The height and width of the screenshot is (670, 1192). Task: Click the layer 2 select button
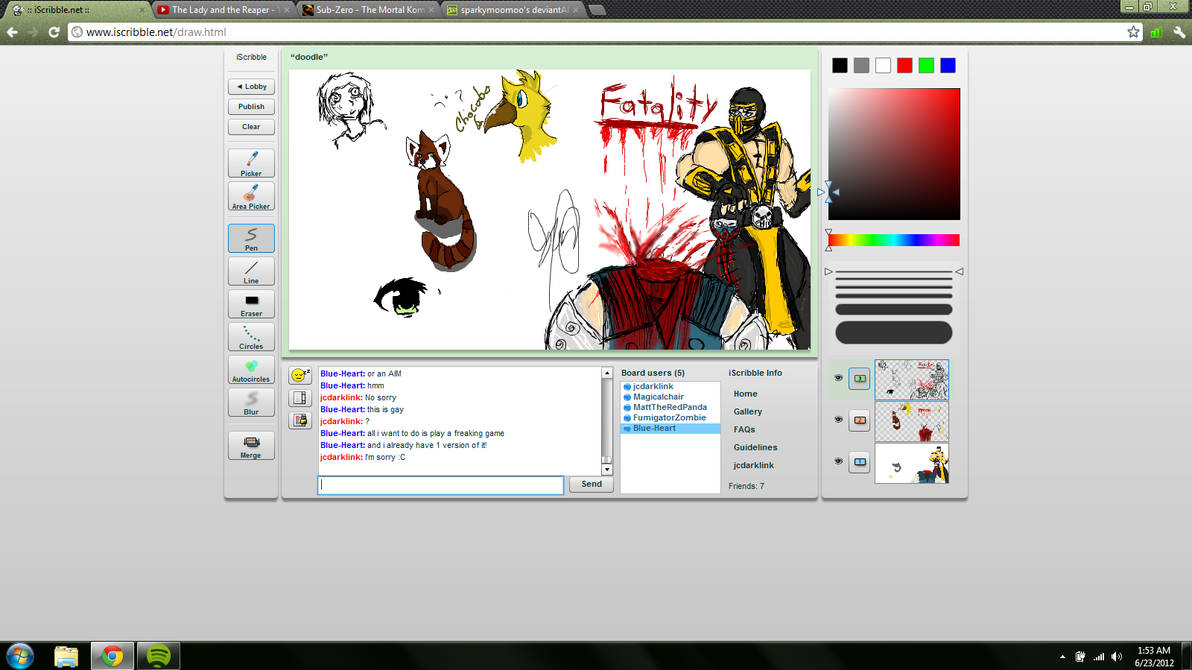(859, 420)
